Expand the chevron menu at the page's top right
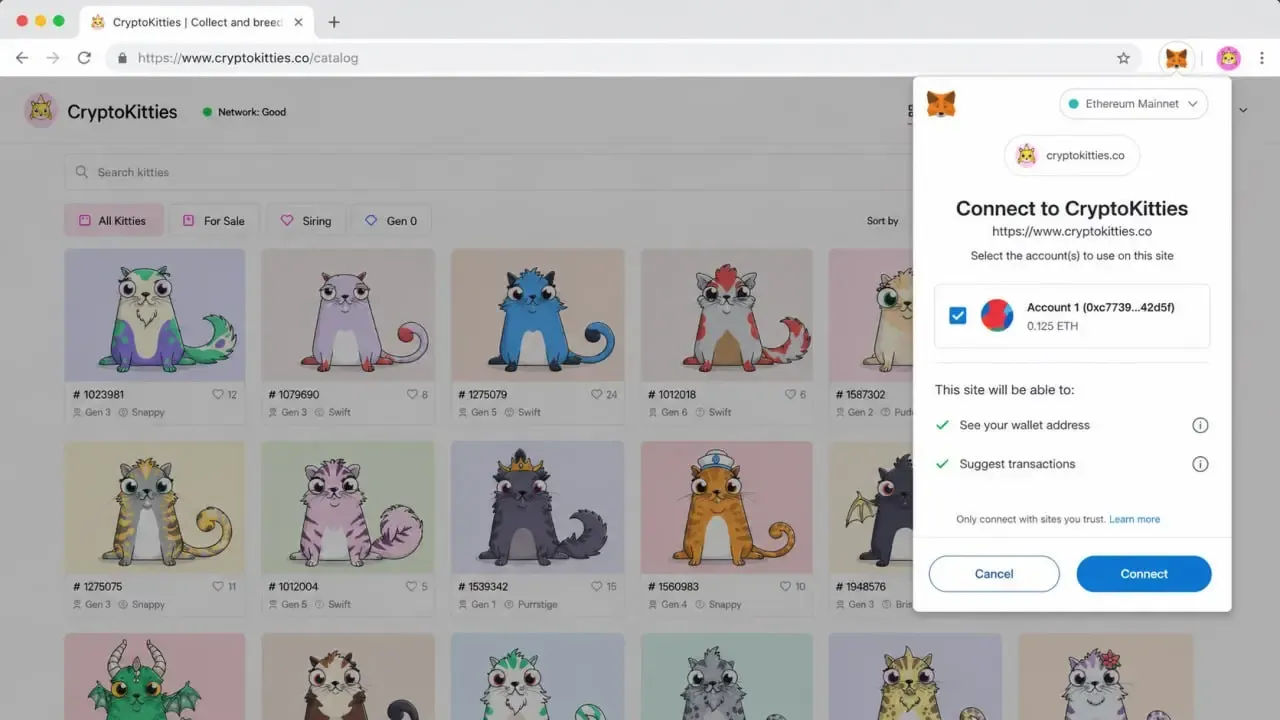 (1243, 110)
